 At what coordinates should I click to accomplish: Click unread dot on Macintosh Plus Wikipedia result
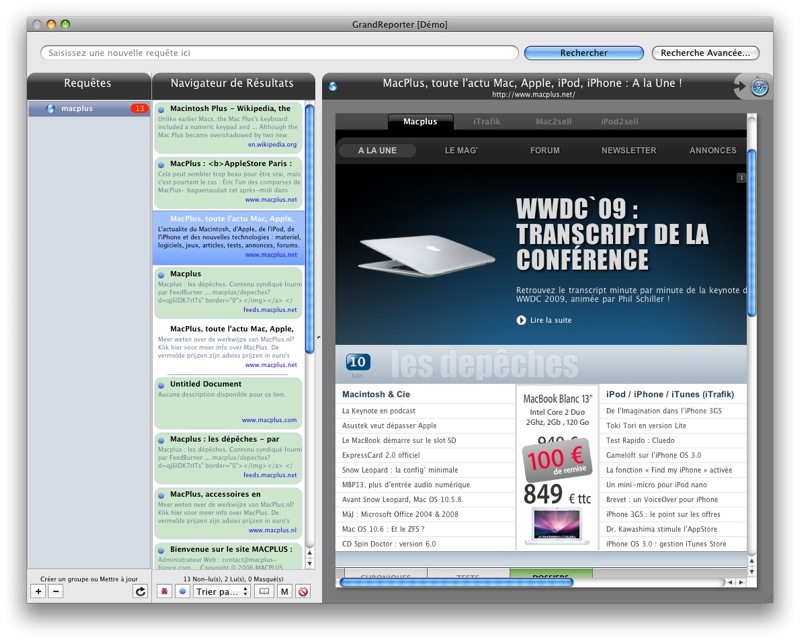point(161,109)
